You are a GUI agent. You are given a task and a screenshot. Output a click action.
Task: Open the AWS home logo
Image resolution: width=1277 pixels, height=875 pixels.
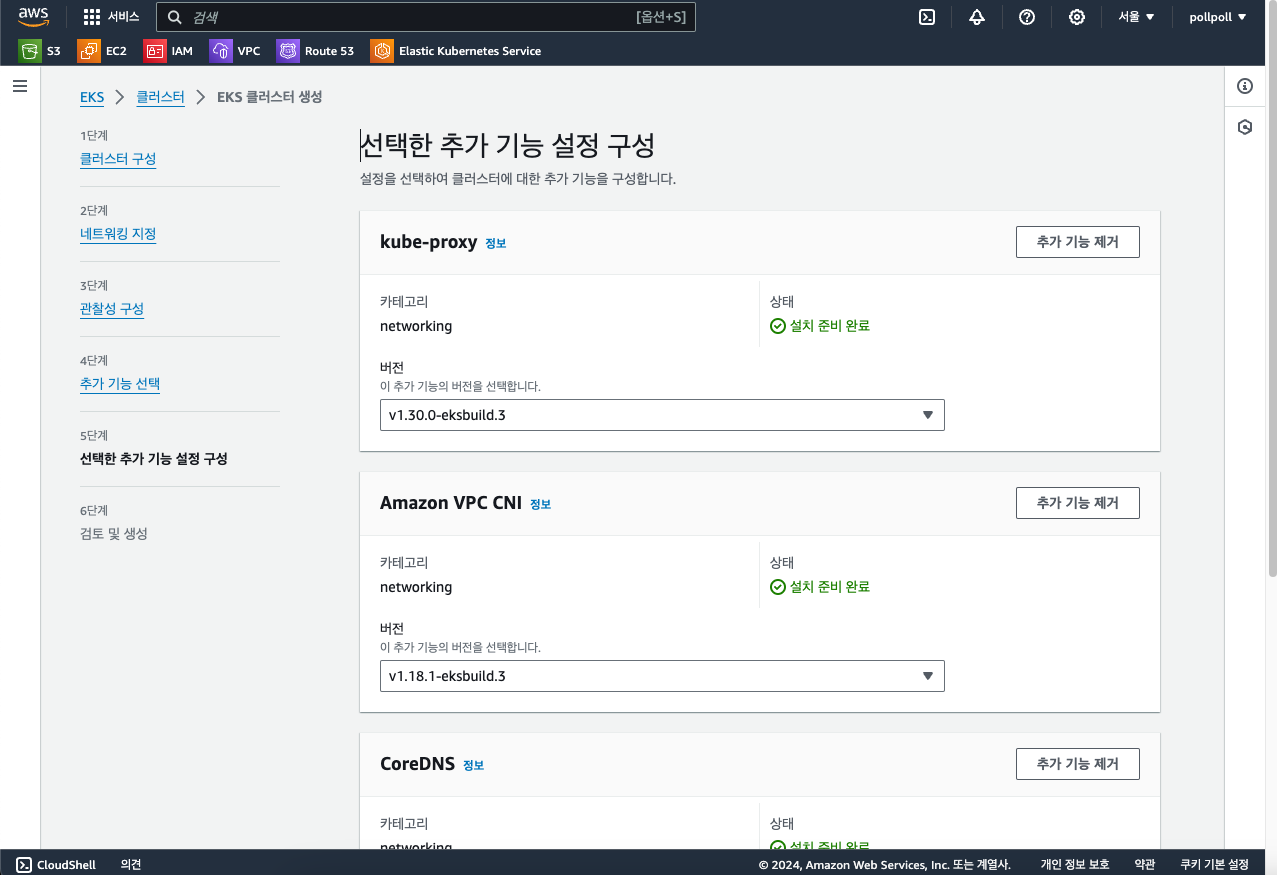pyautogui.click(x=34, y=16)
